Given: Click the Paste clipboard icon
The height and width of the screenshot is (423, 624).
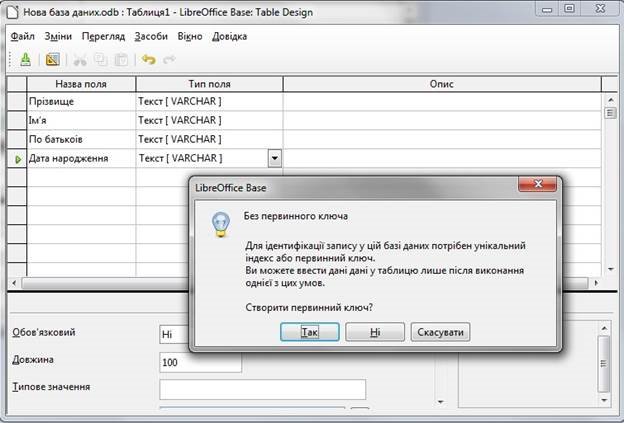Looking at the screenshot, I should coord(121,60).
